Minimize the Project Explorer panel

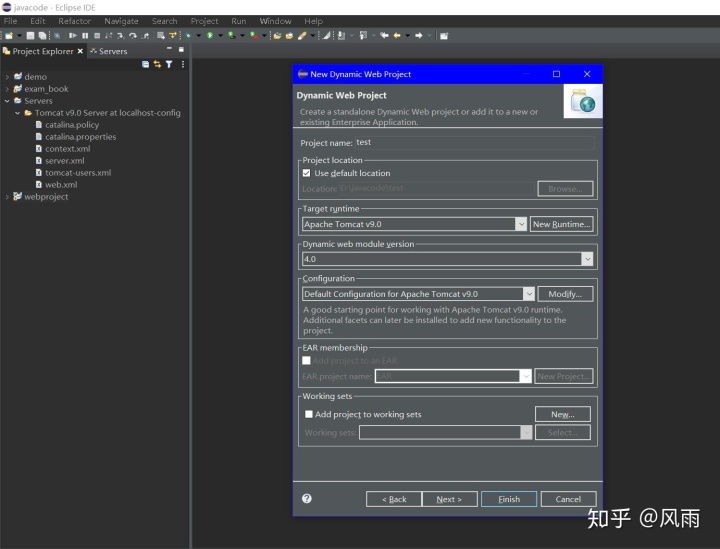169,48
